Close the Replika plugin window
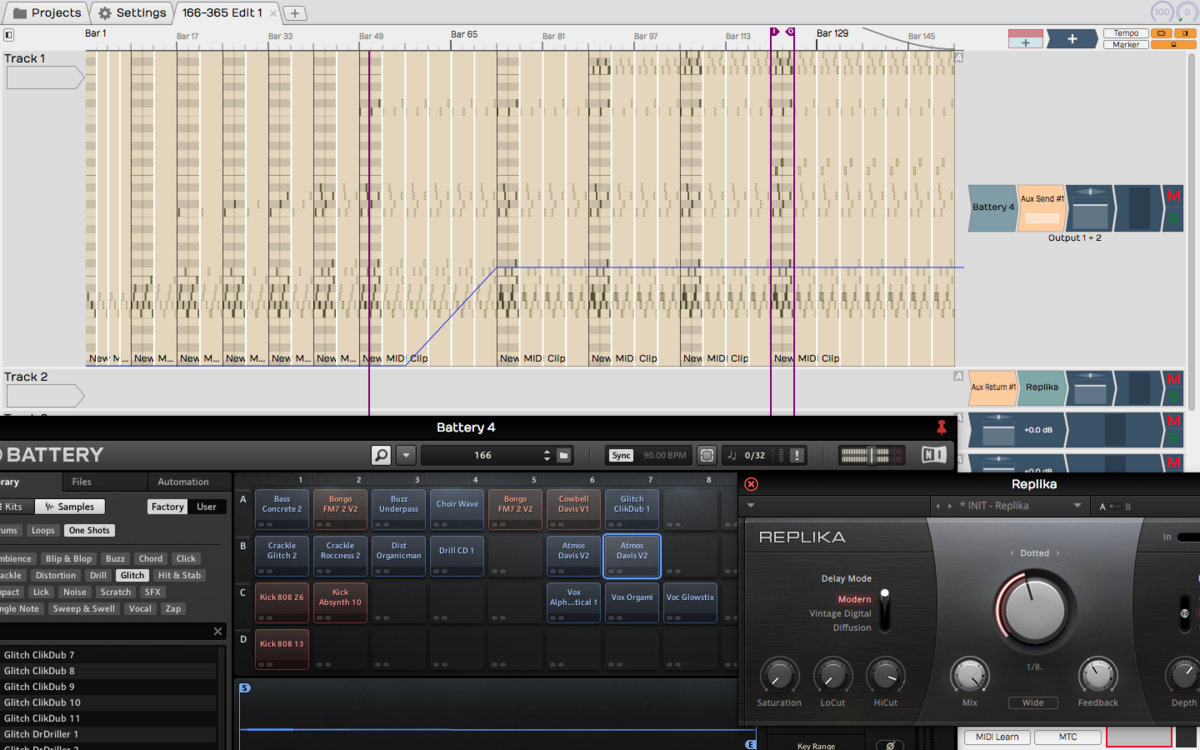This screenshot has width=1200, height=750. [751, 484]
